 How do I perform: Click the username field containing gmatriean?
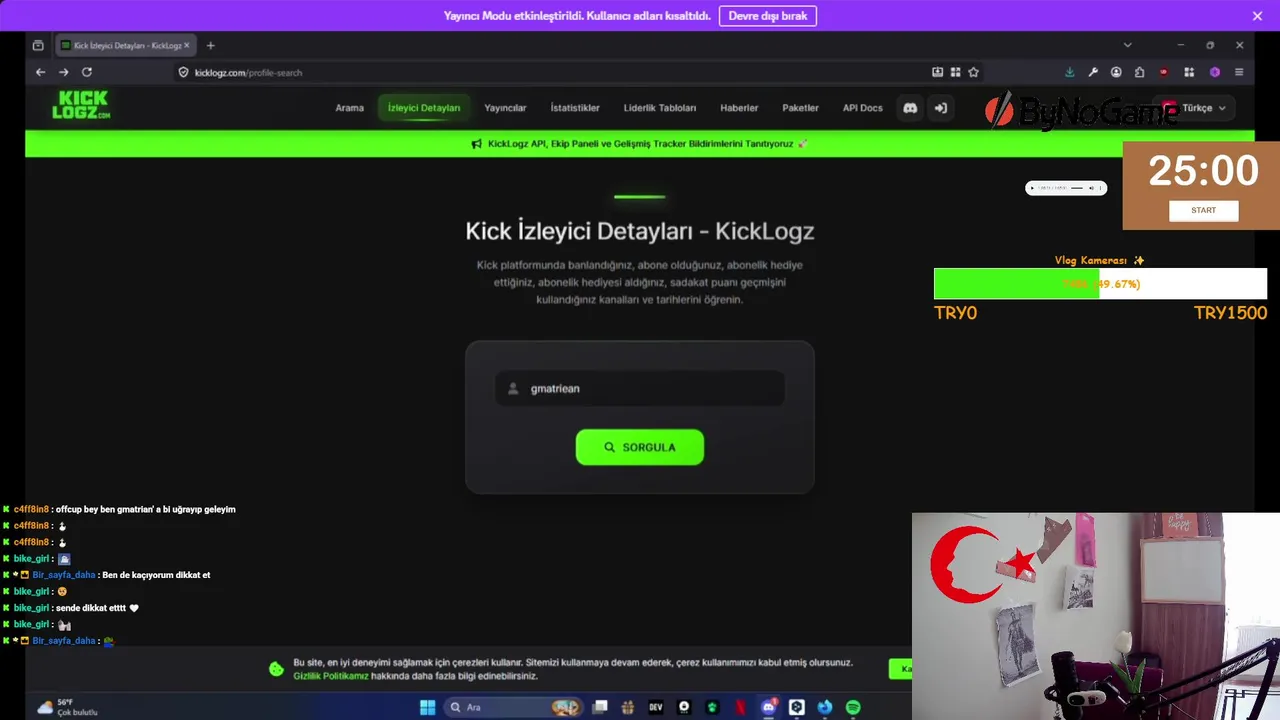point(640,388)
